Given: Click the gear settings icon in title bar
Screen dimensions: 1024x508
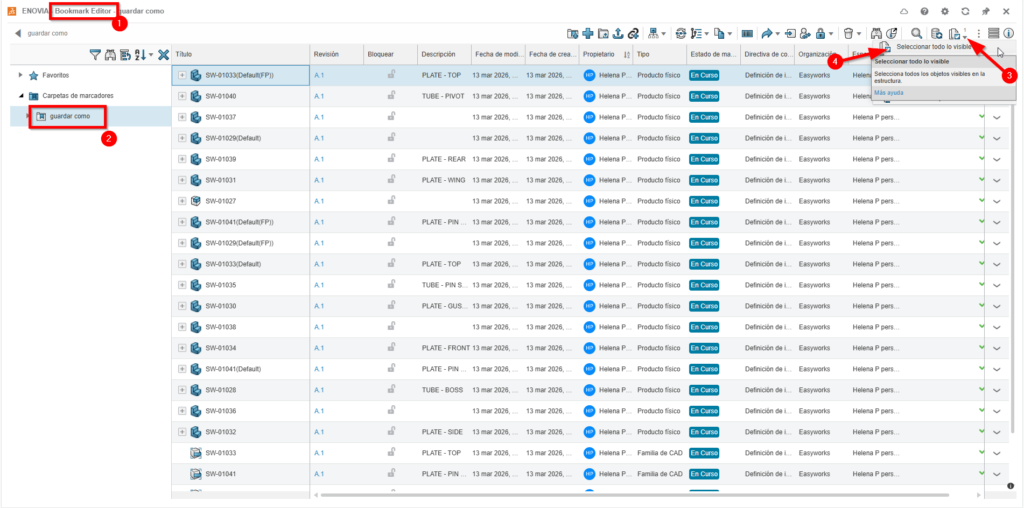Looking at the screenshot, I should pos(945,11).
